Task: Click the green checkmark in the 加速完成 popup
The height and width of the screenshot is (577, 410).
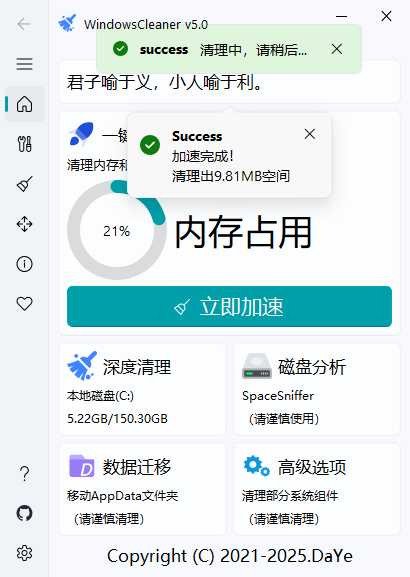Action: click(150, 145)
